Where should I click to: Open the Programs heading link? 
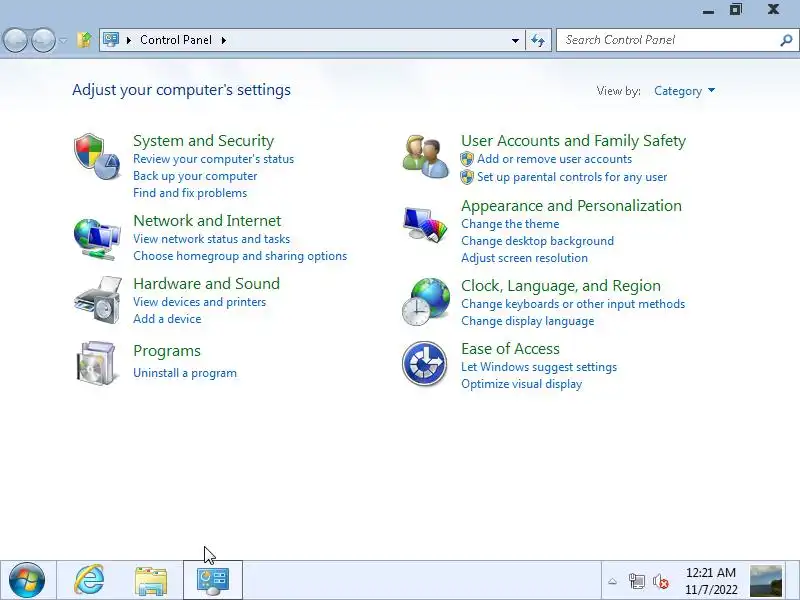coord(167,351)
